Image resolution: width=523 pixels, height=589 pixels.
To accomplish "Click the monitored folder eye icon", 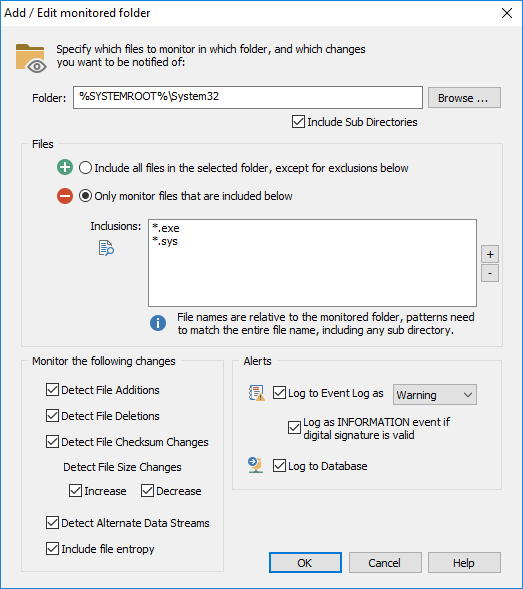I will [x=31, y=58].
